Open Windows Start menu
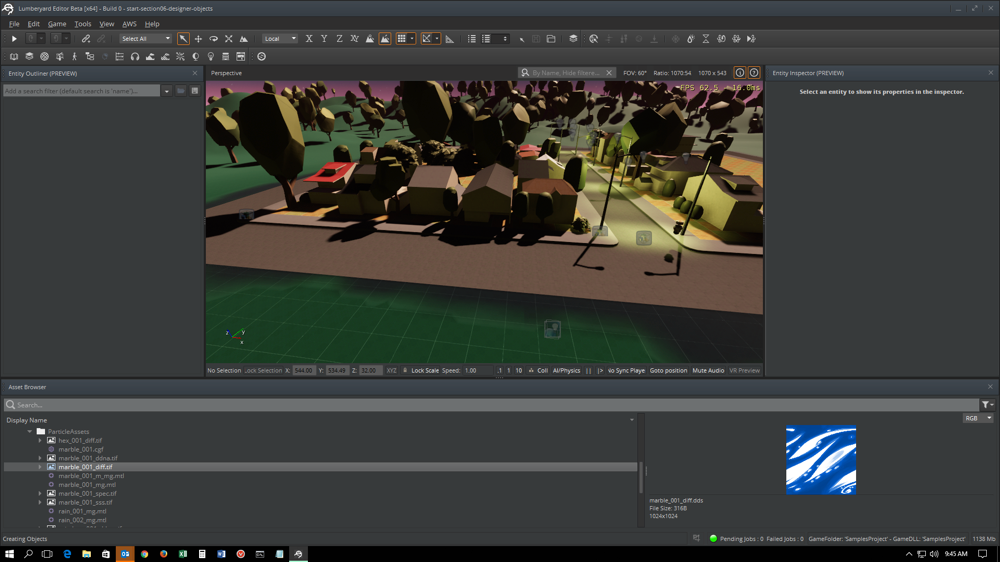 (9, 554)
